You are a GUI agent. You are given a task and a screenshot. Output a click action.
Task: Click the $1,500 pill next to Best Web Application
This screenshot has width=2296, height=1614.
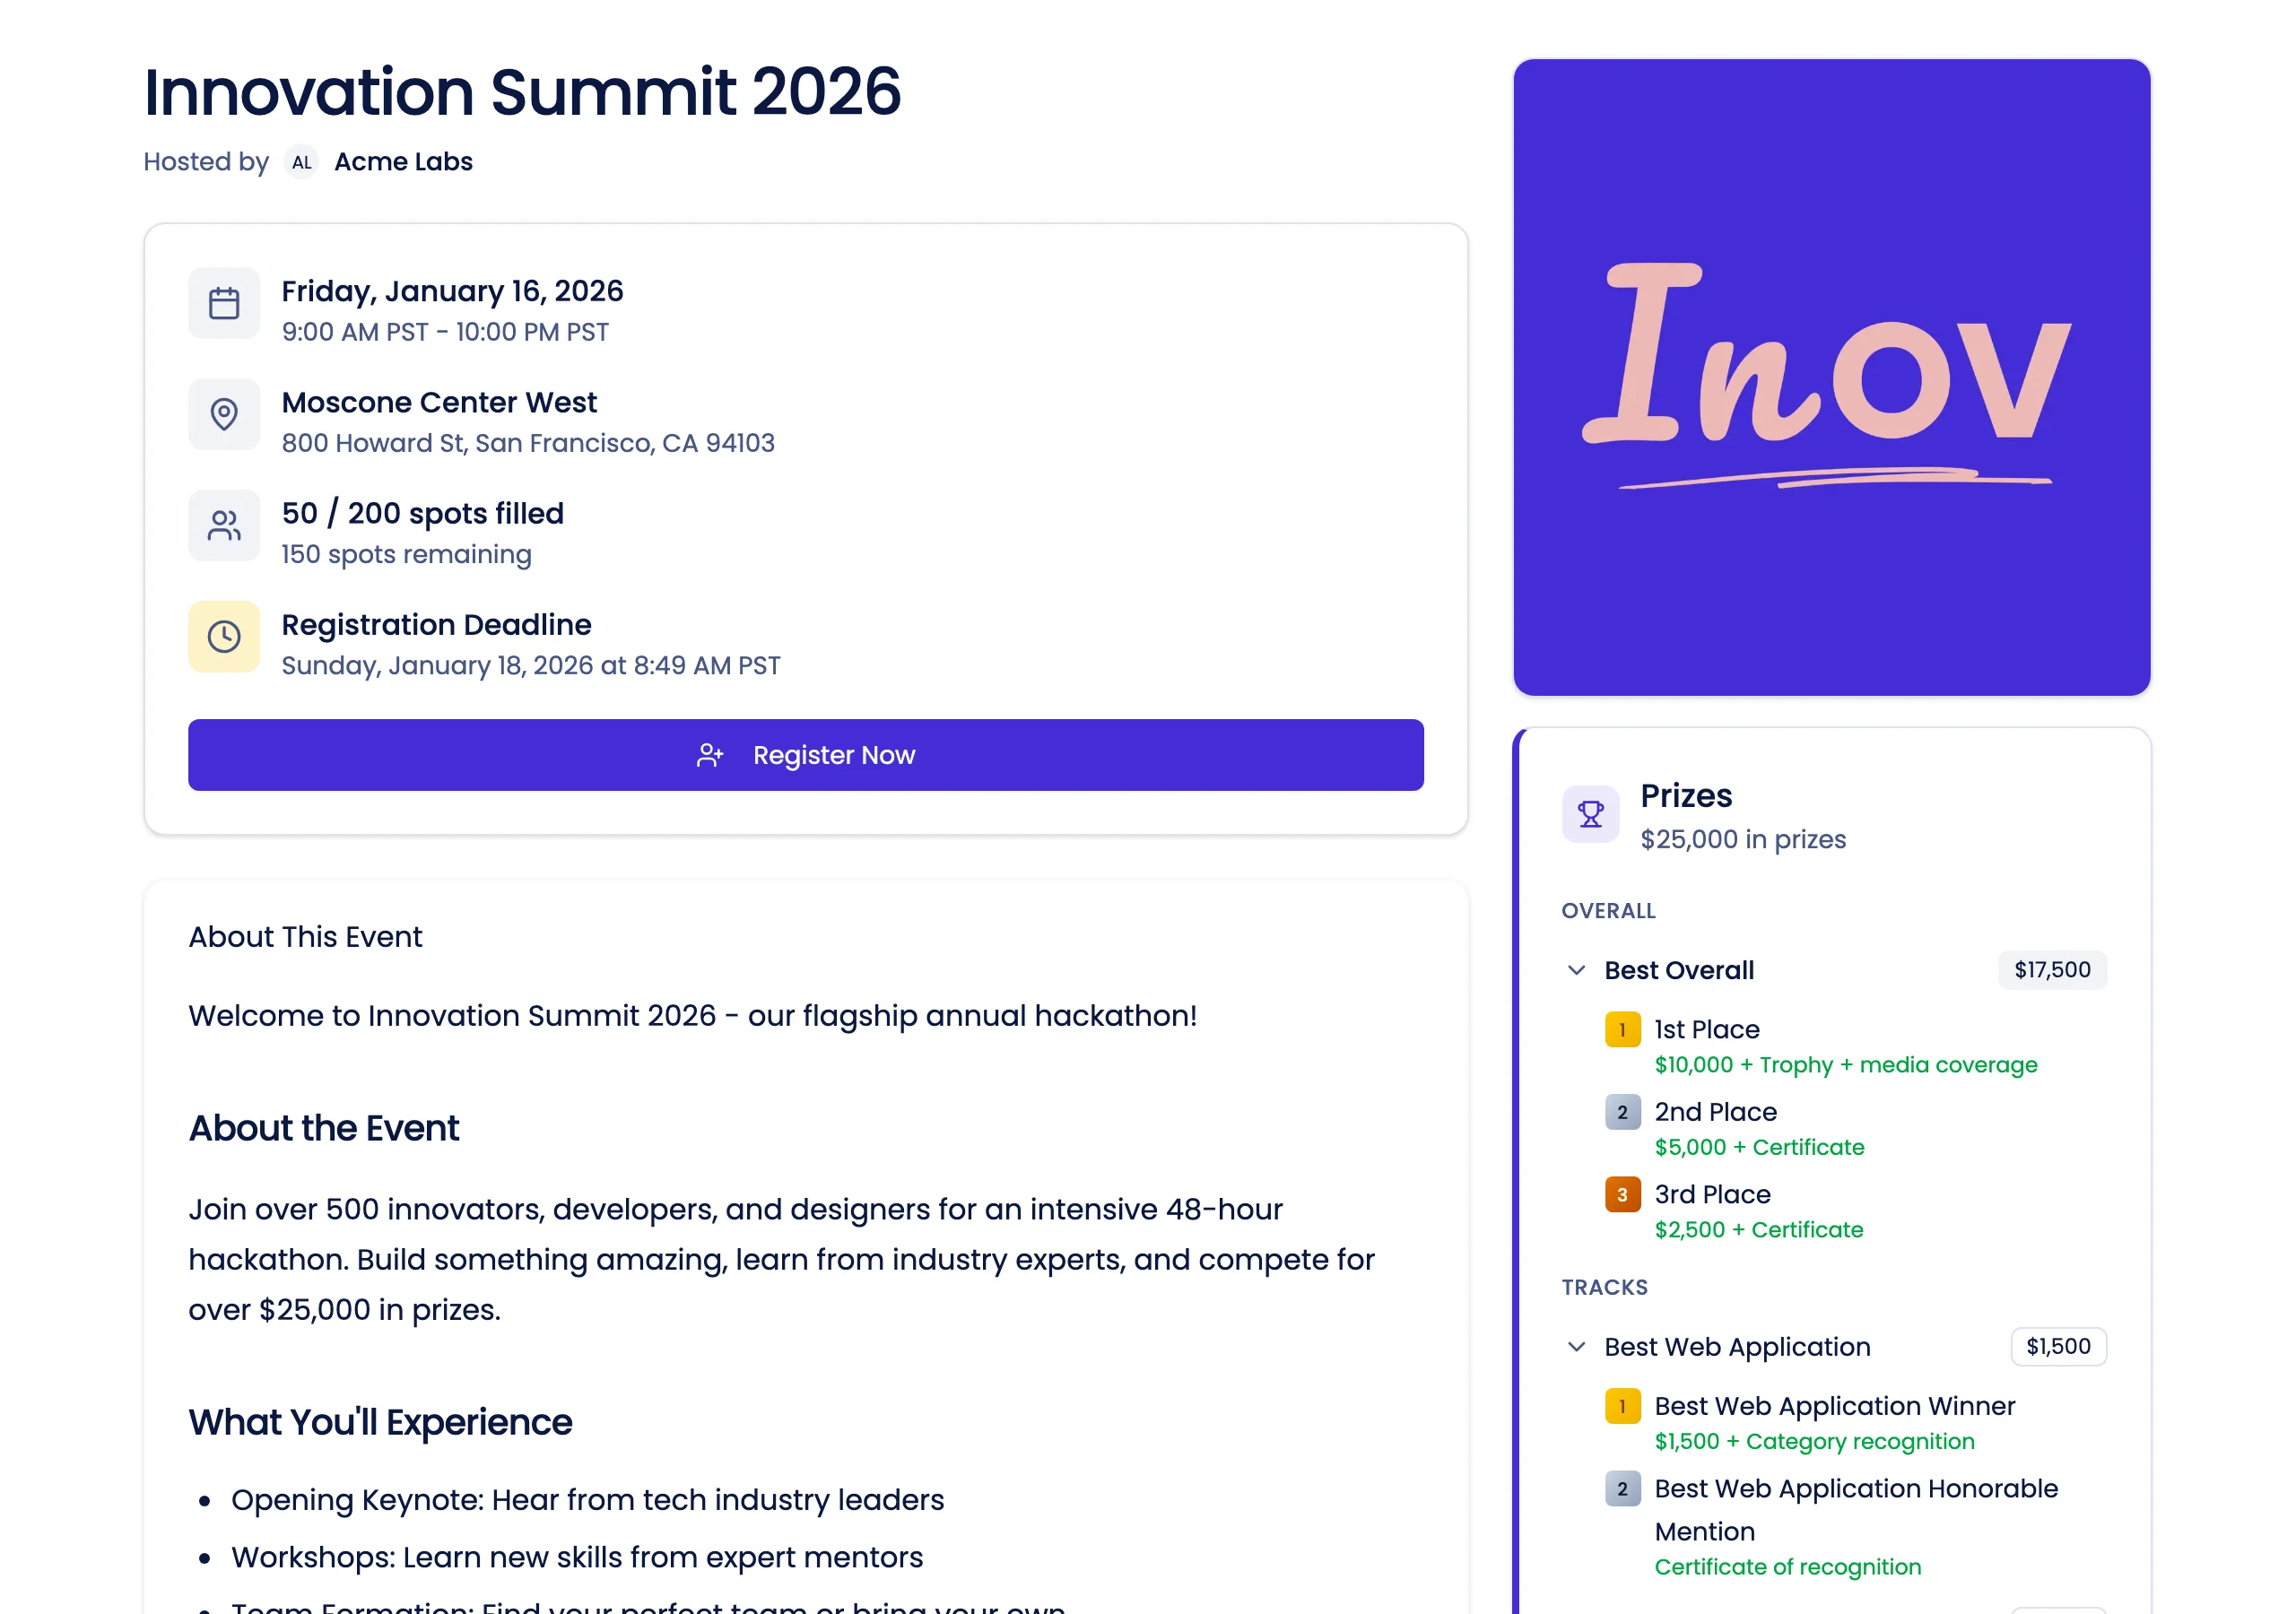pyautogui.click(x=2059, y=1346)
